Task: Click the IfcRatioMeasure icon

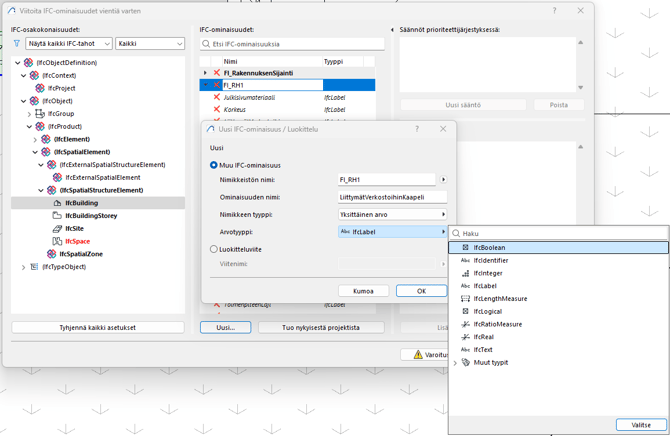Action: point(465,324)
